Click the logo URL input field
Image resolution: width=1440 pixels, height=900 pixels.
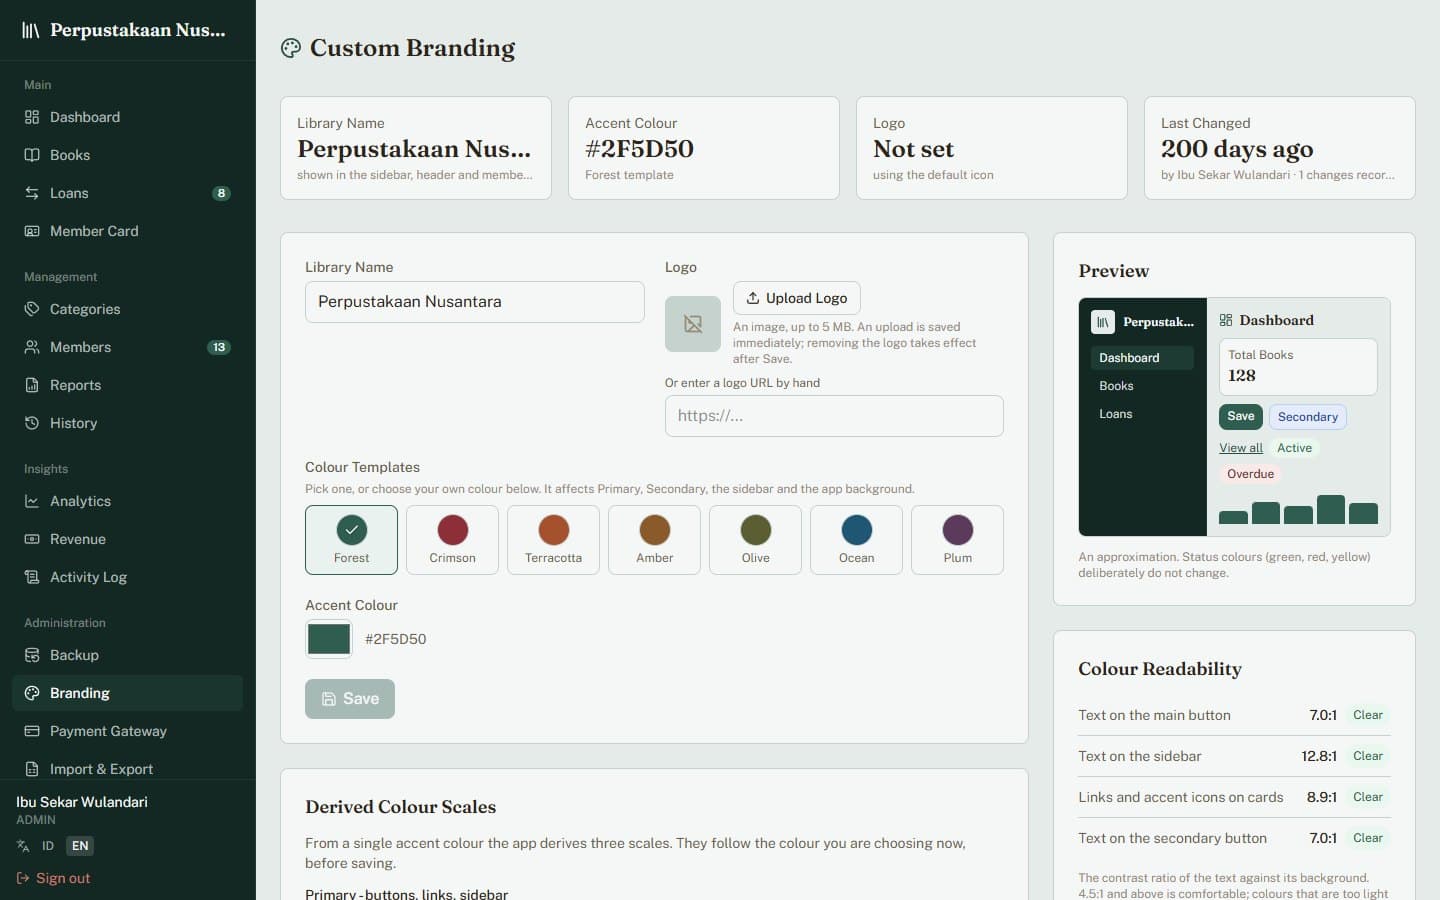point(834,416)
